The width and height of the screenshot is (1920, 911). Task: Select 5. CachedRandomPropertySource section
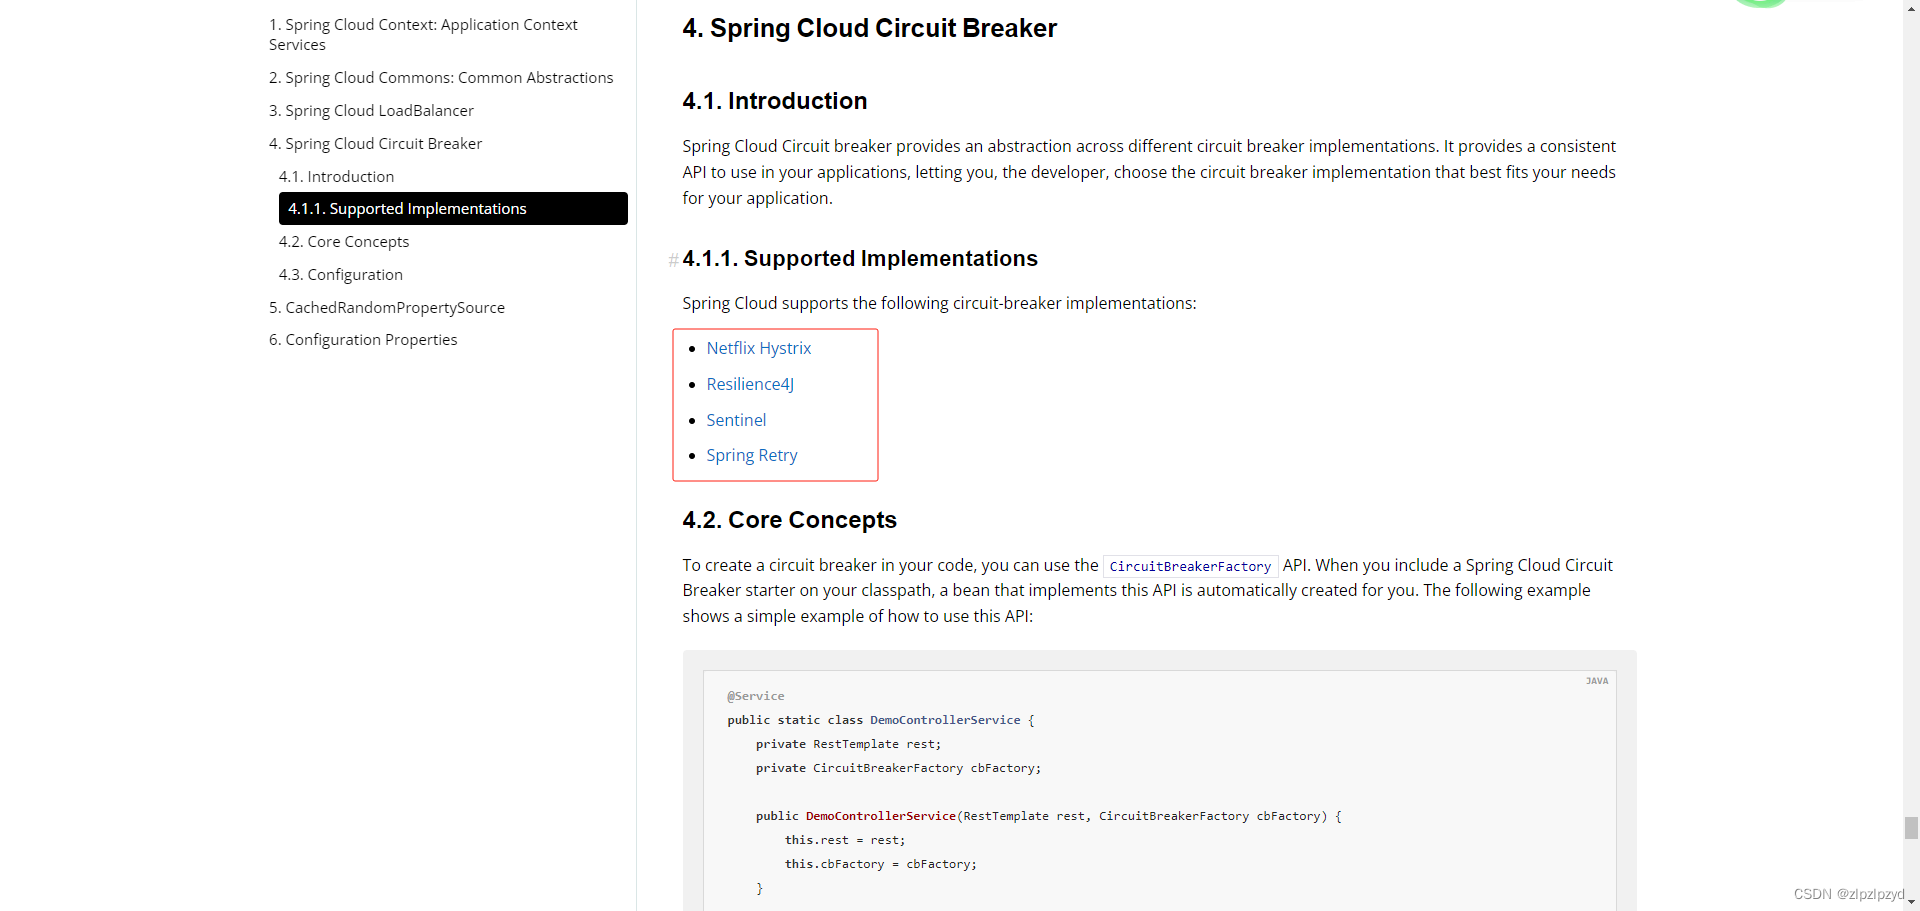(x=387, y=307)
